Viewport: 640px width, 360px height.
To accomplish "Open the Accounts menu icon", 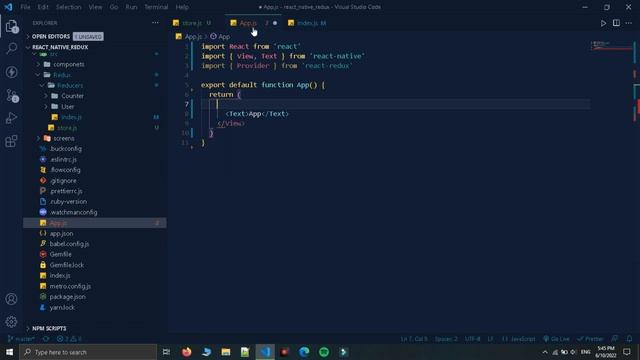I will (11, 299).
